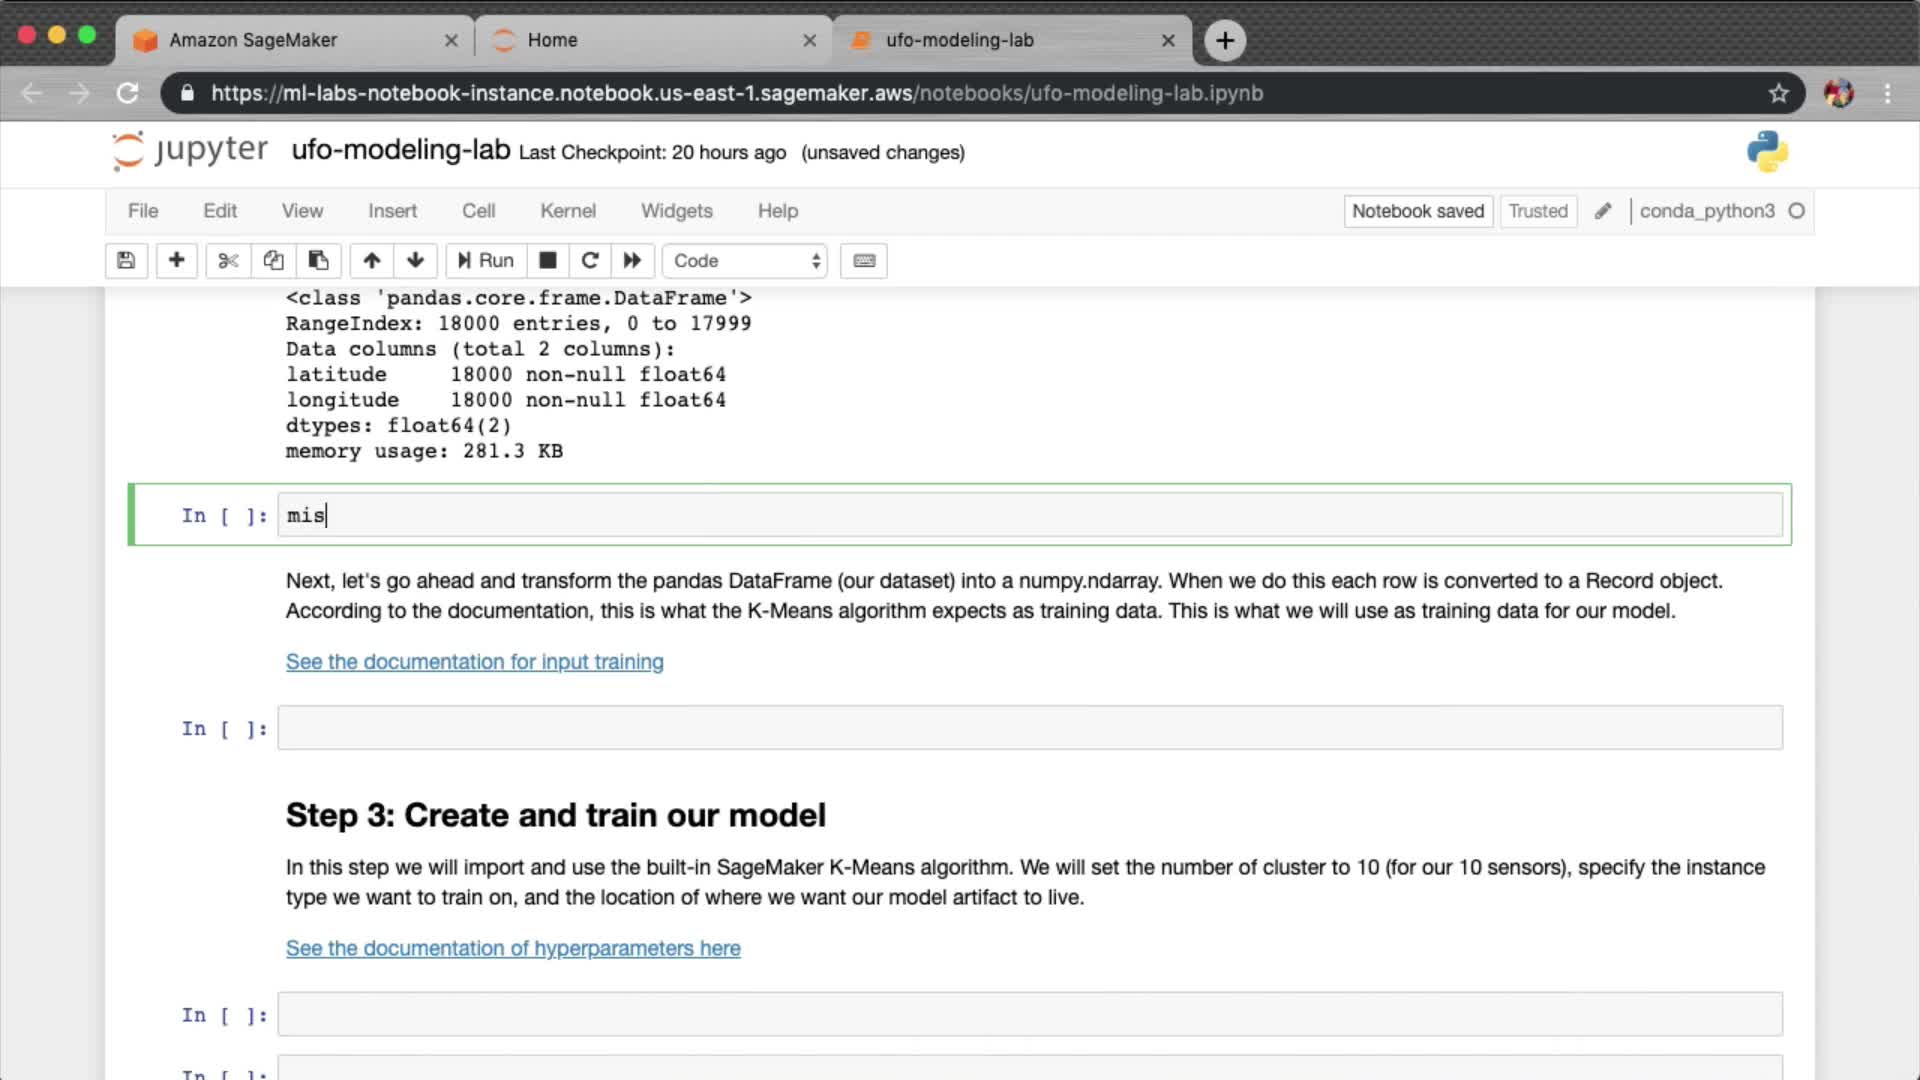Viewport: 1920px width, 1080px height.
Task: Open the Cell menu
Action: 478,211
